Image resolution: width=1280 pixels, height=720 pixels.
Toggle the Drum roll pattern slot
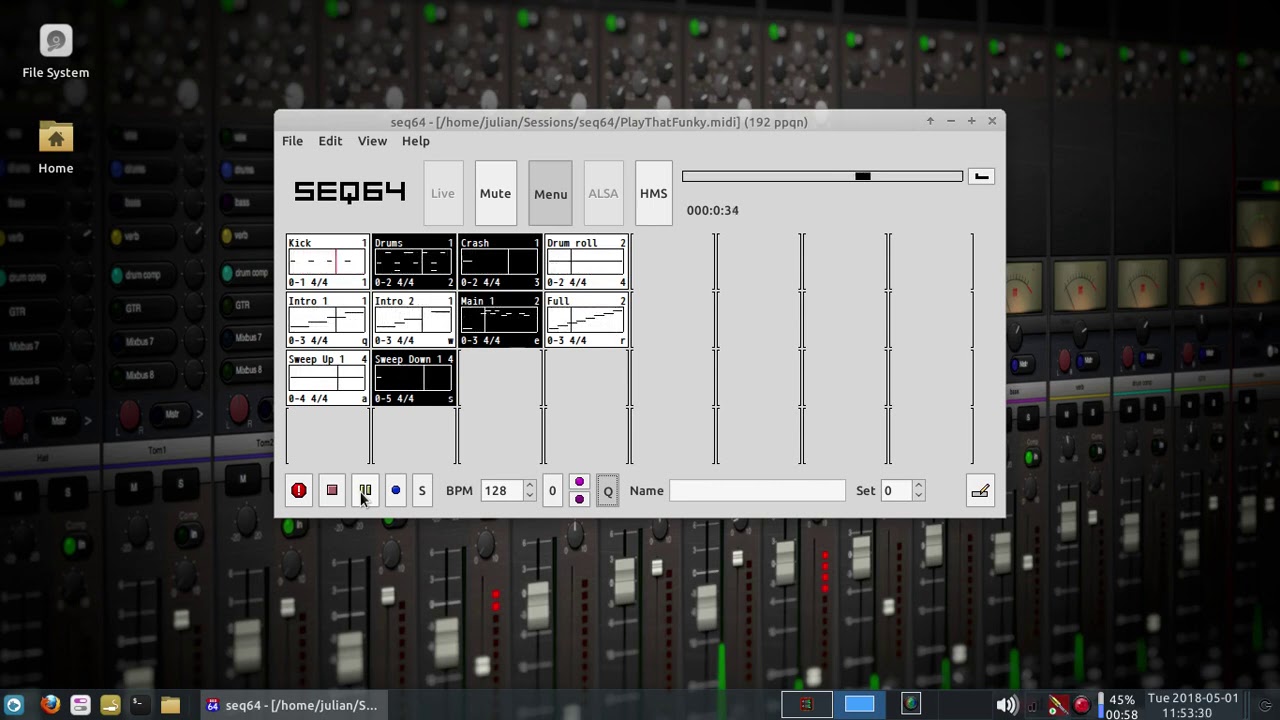click(x=586, y=262)
